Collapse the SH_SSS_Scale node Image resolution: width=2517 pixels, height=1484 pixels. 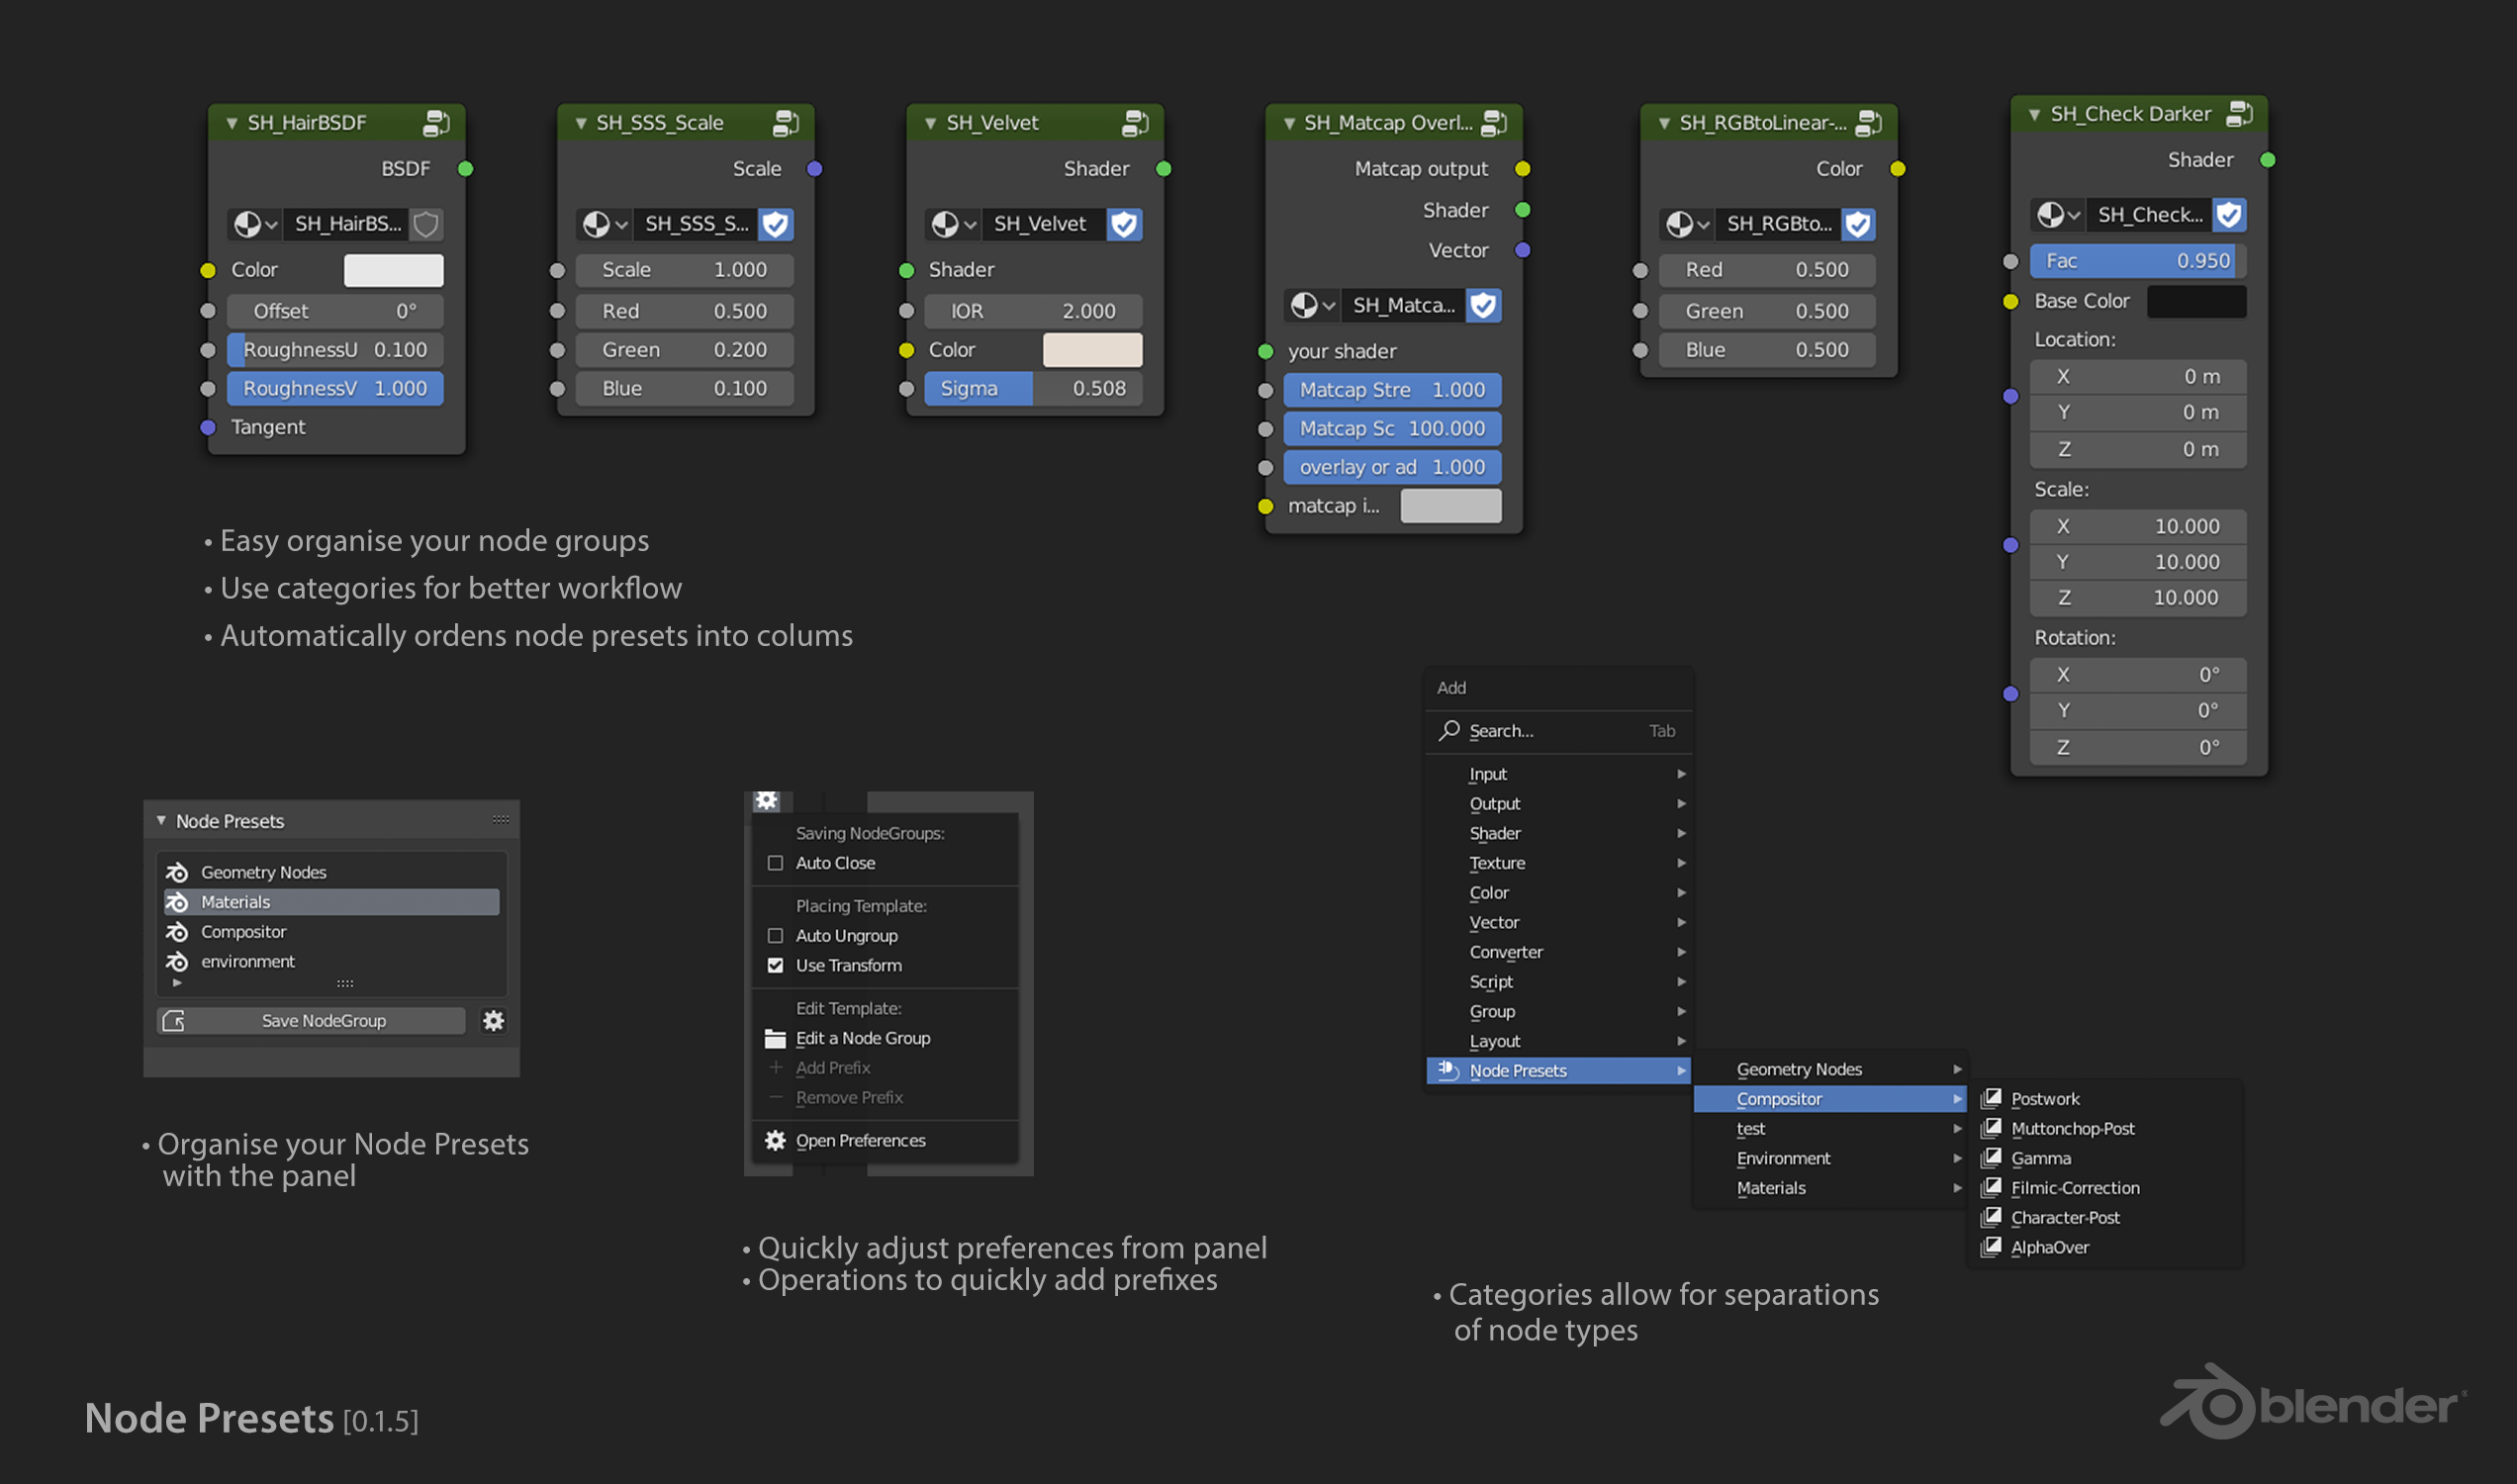pyautogui.click(x=581, y=123)
